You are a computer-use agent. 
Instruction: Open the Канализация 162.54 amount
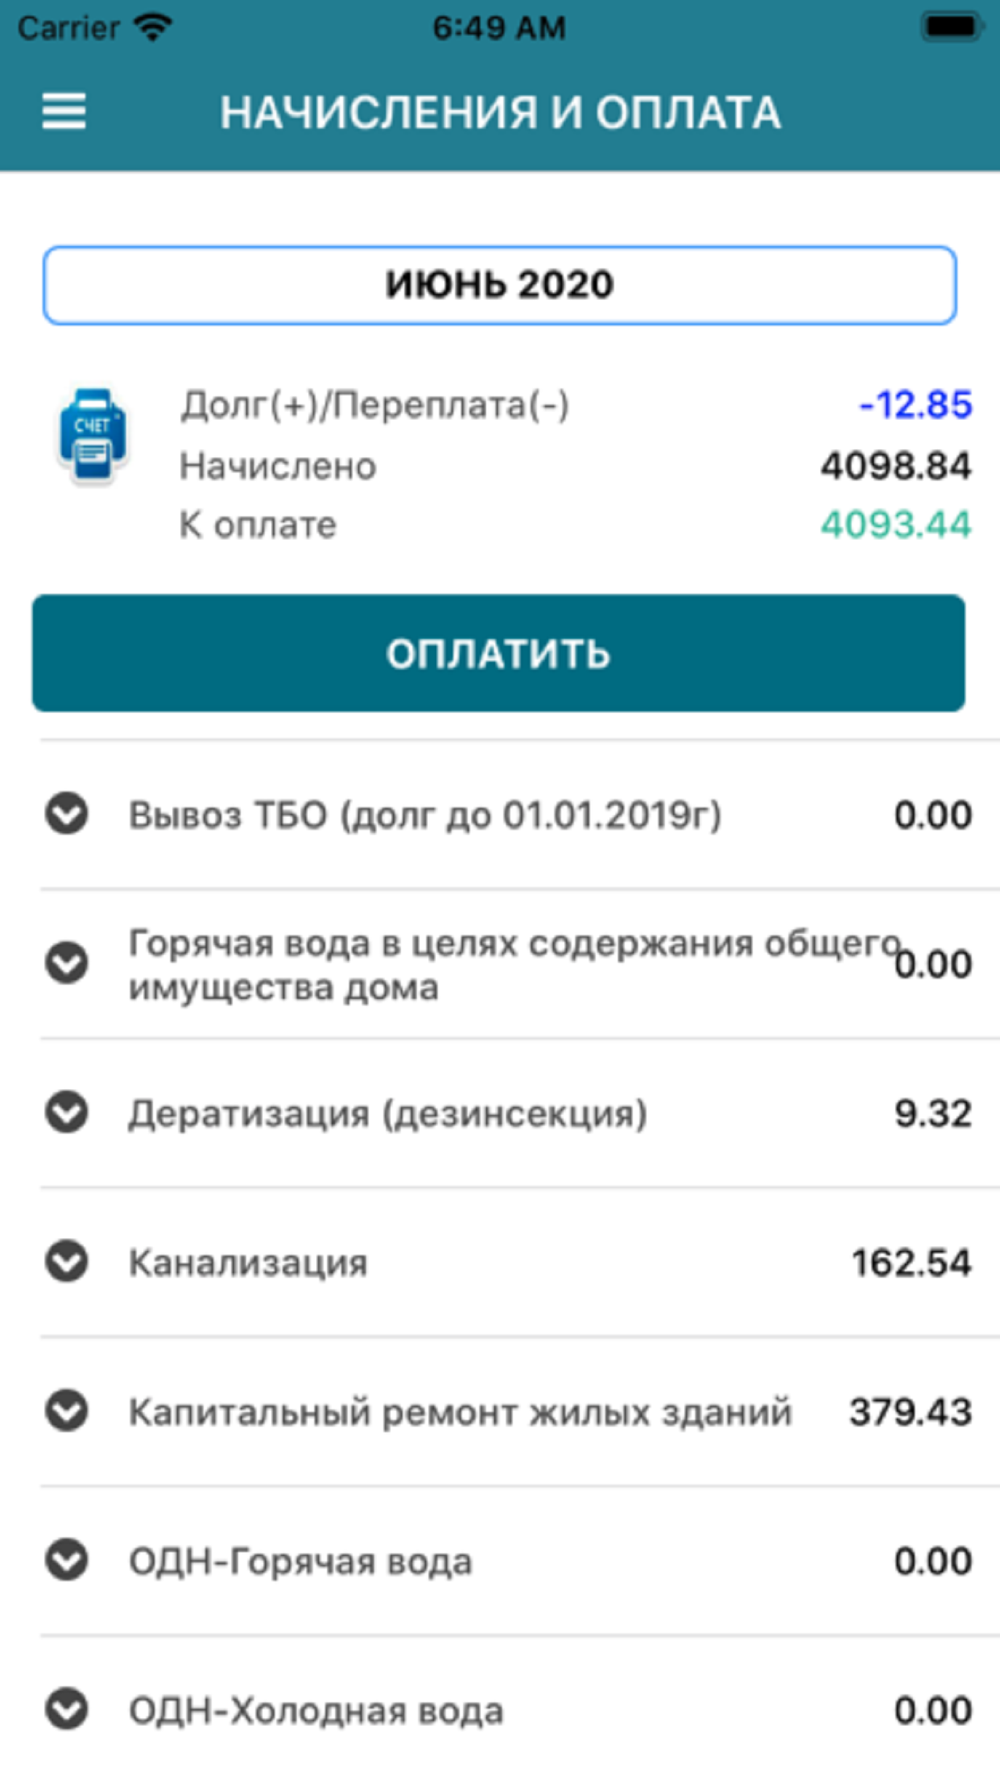[911, 1262]
